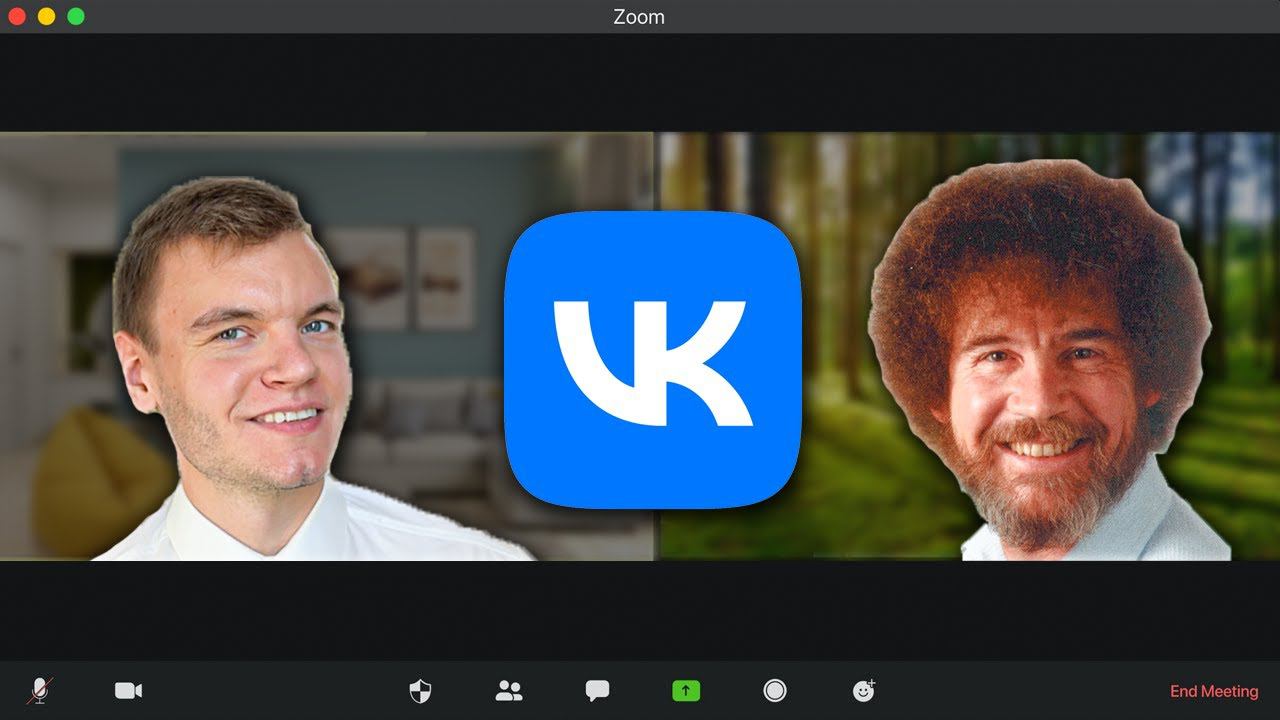The height and width of the screenshot is (720, 1280).
Task: Click the green Share Screen button
Action: 686,690
